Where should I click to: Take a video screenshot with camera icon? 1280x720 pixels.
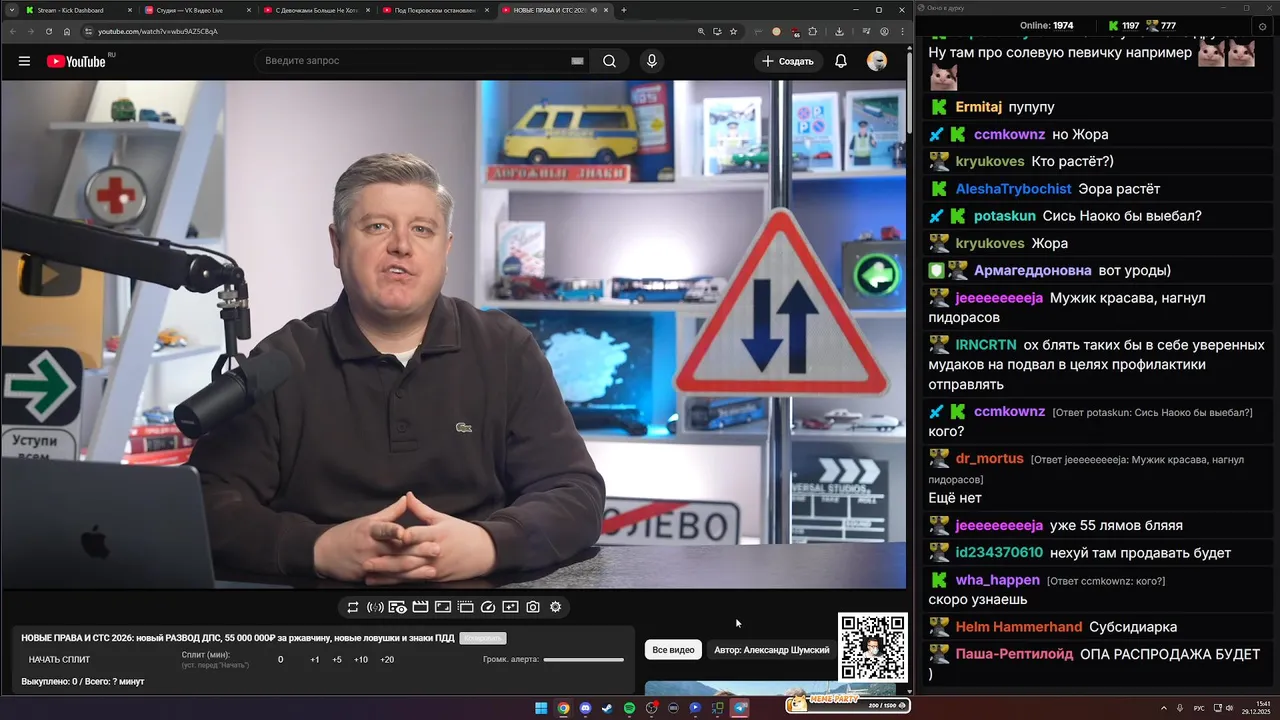[x=533, y=607]
